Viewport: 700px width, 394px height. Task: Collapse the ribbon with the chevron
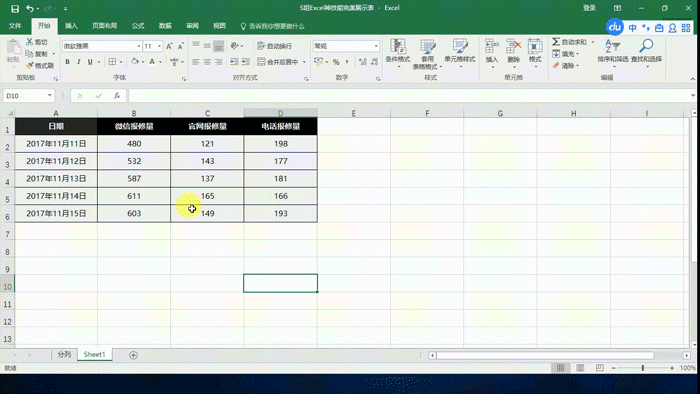pos(692,79)
